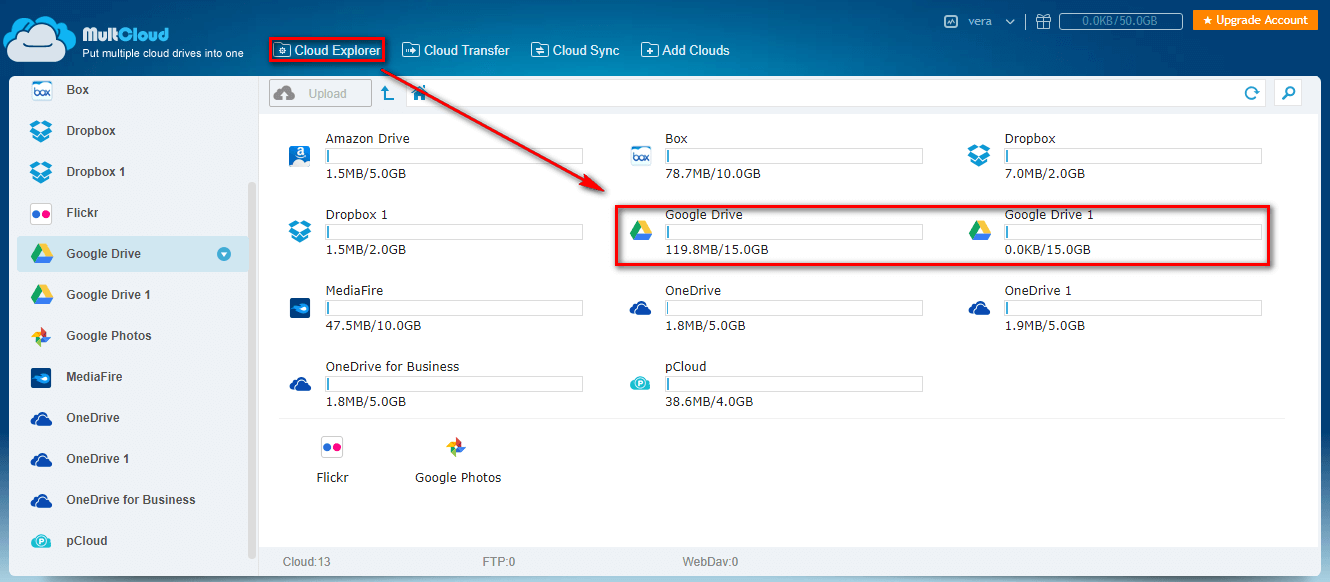Click the FTP:0 status entry
Viewport: 1330px width, 582px height.
[x=499, y=562]
